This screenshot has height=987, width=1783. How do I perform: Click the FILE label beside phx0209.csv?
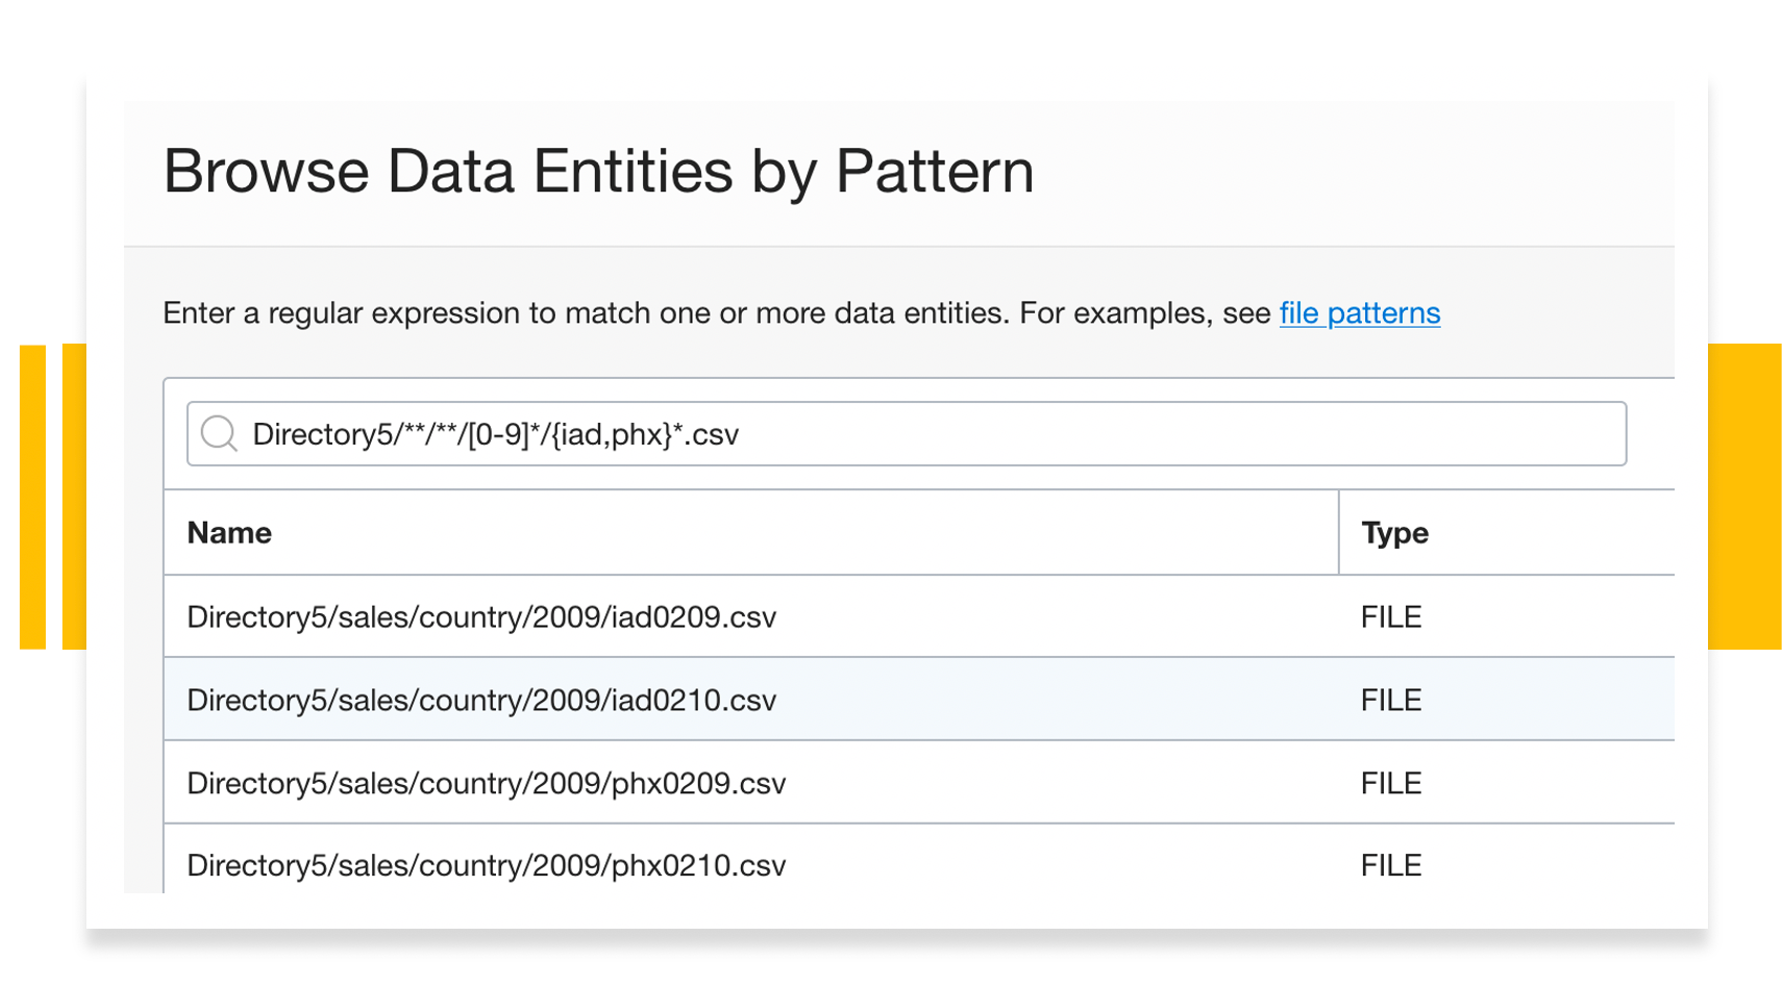(x=1390, y=783)
